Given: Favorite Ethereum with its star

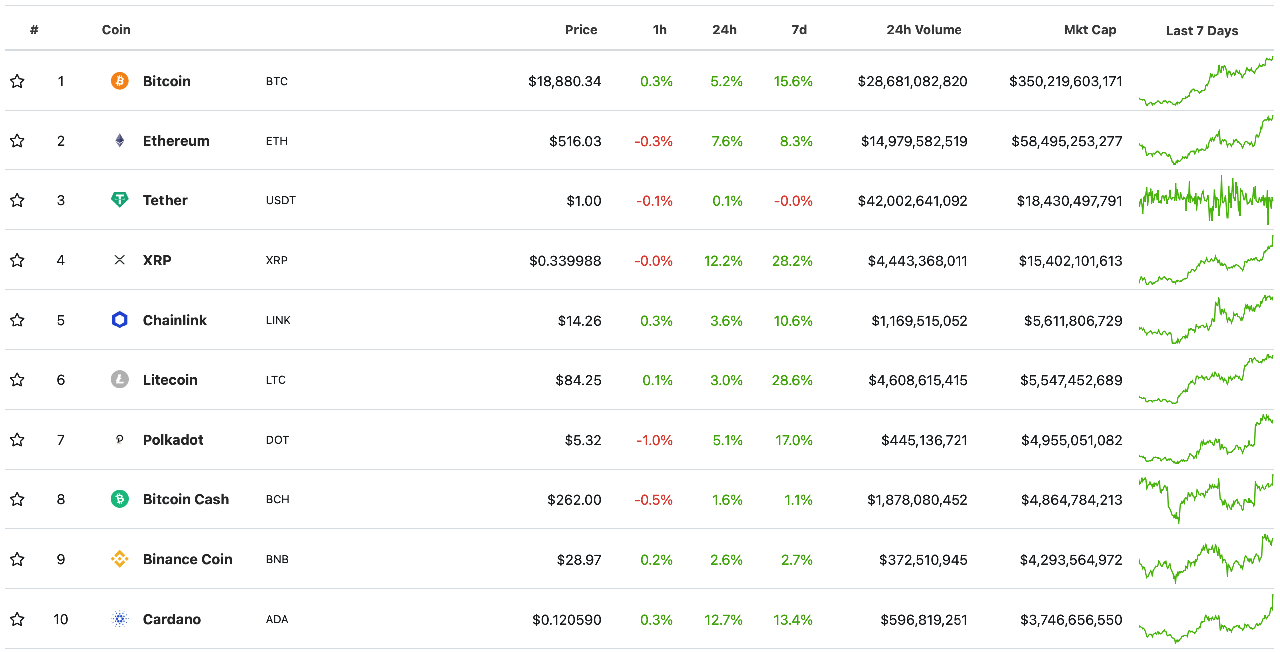Looking at the screenshot, I should pos(17,141).
